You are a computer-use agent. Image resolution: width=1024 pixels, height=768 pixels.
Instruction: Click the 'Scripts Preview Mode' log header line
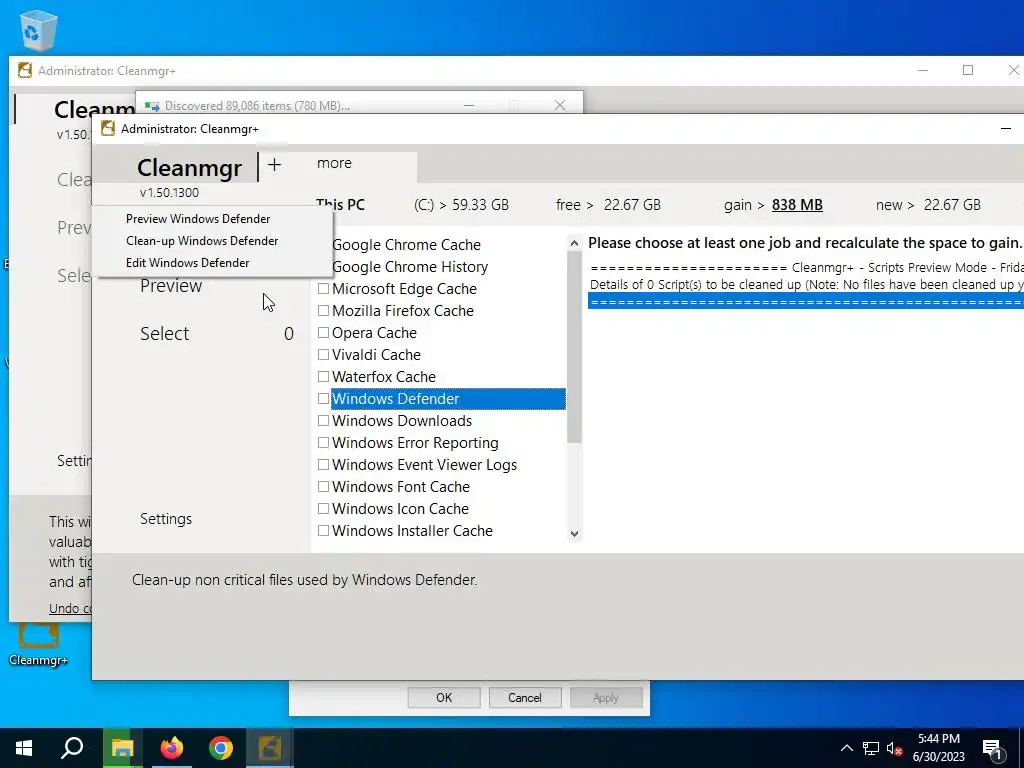(x=807, y=268)
